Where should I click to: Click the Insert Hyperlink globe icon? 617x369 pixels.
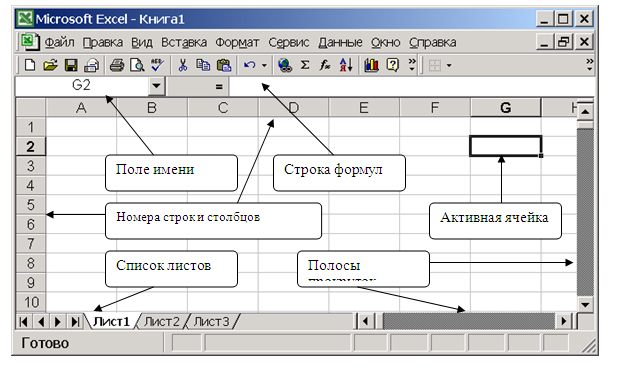[x=284, y=65]
